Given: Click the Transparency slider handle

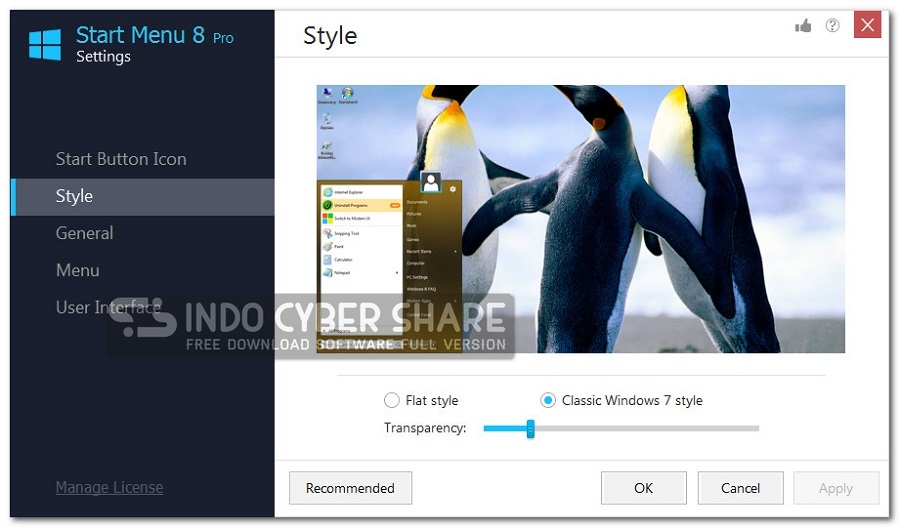Looking at the screenshot, I should 530,429.
